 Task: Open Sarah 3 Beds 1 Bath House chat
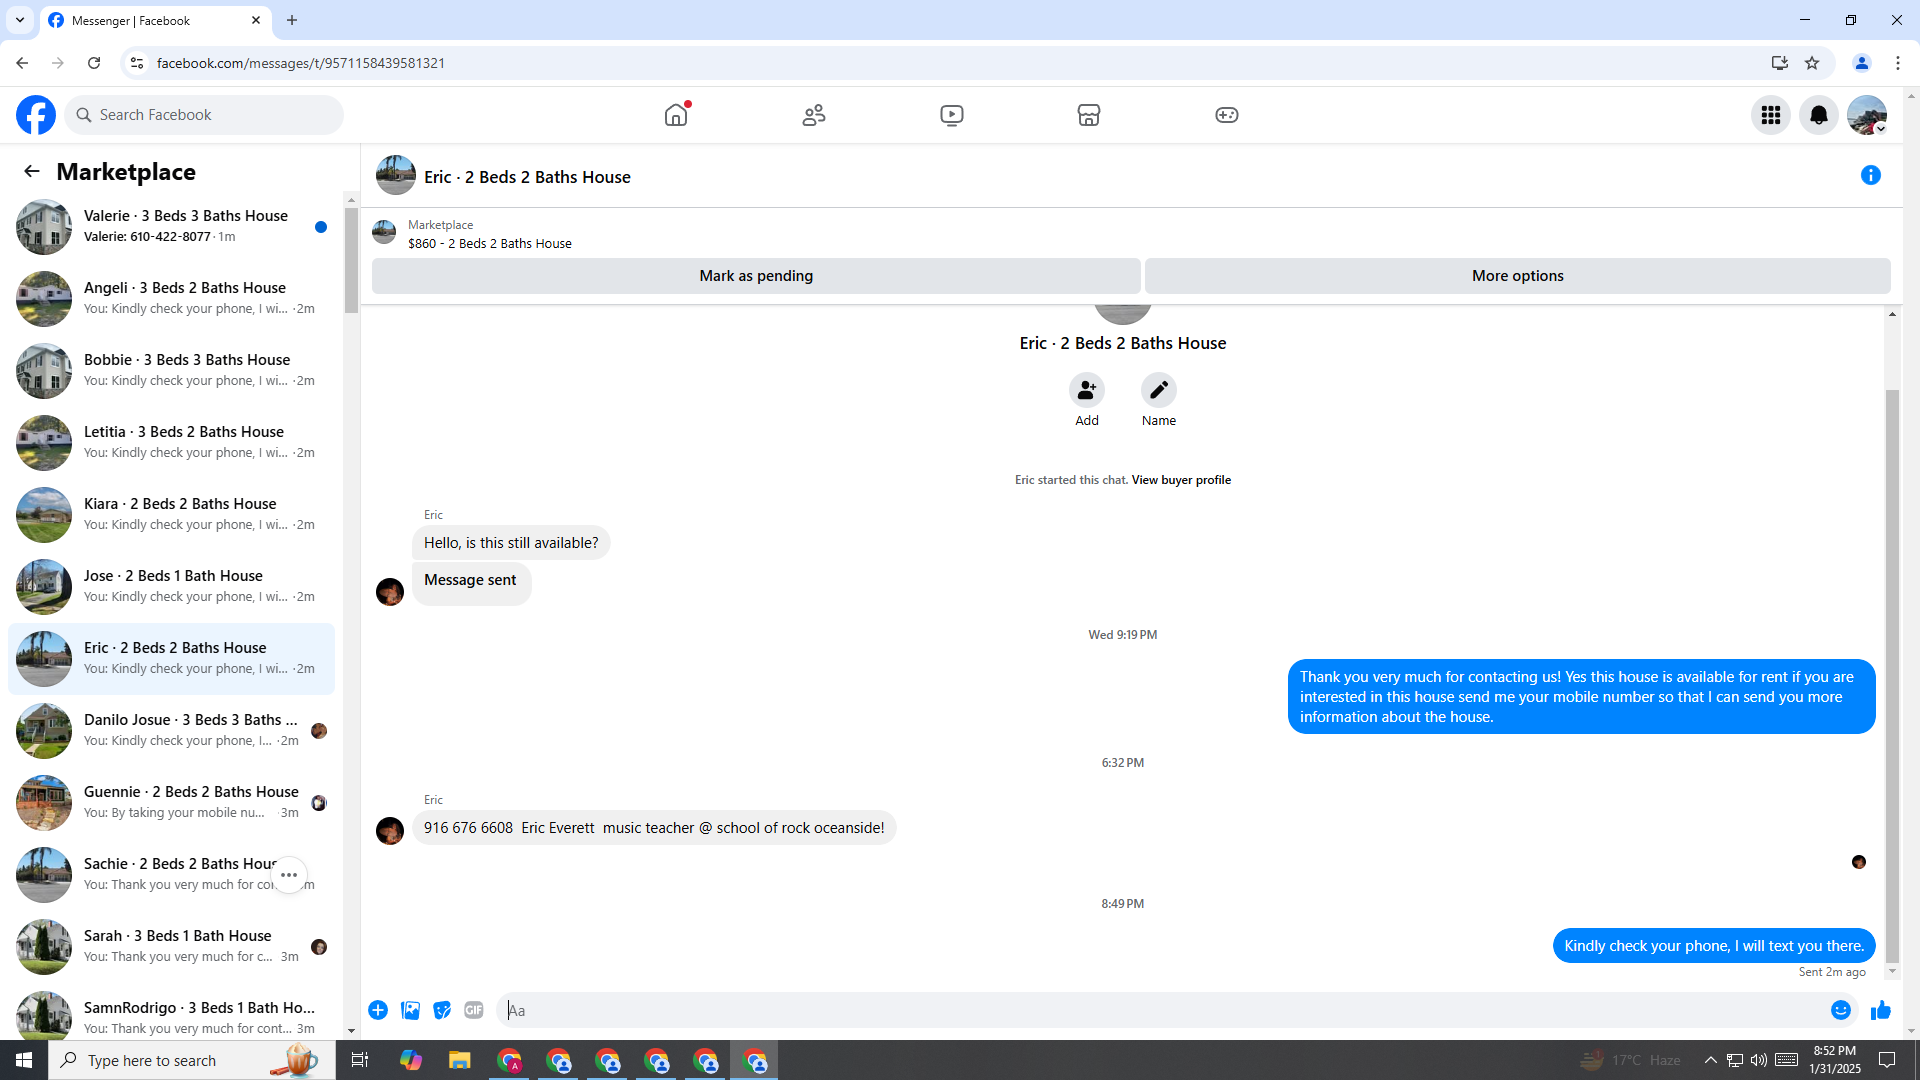click(x=172, y=946)
